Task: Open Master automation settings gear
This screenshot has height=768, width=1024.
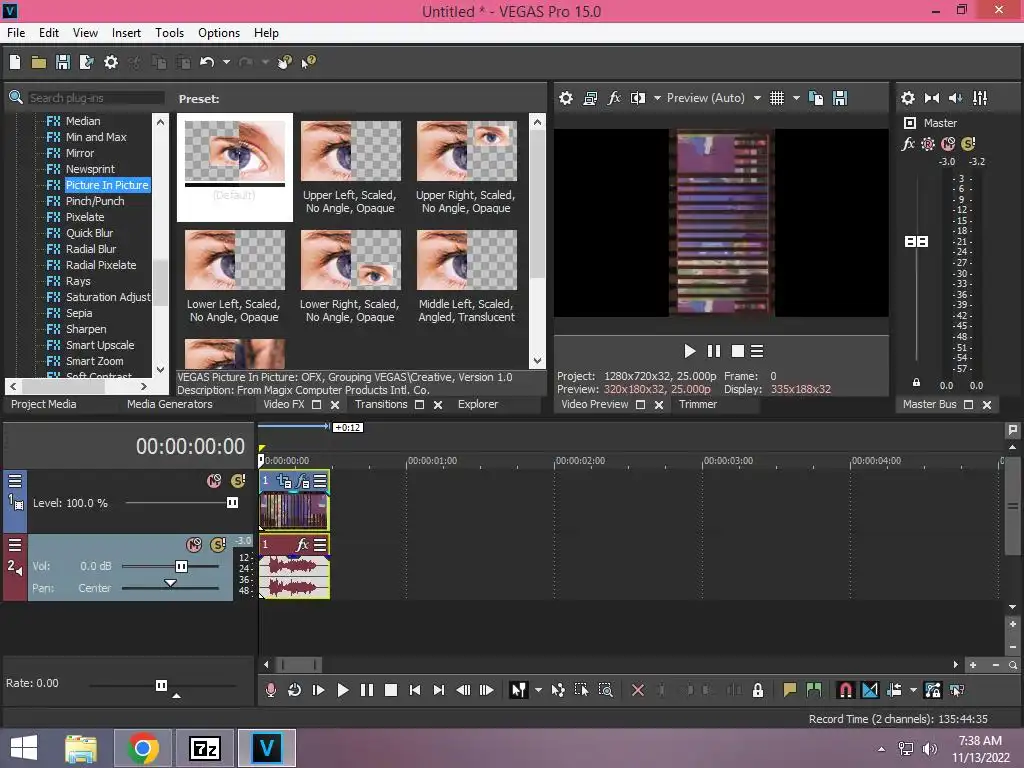Action: pos(927,144)
